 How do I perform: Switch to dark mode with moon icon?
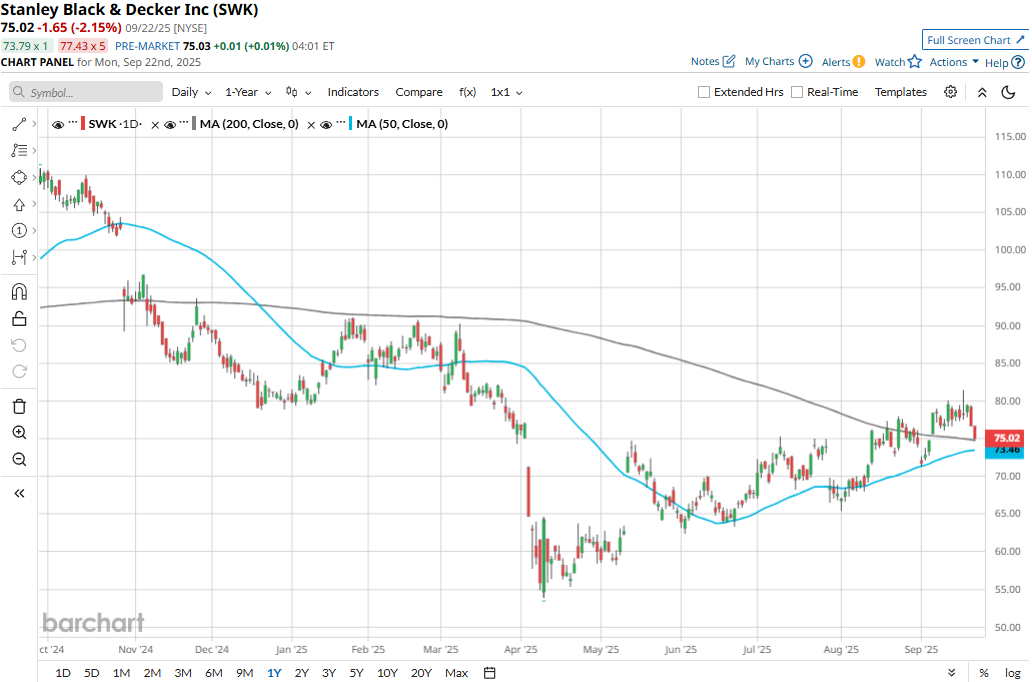(x=1008, y=92)
